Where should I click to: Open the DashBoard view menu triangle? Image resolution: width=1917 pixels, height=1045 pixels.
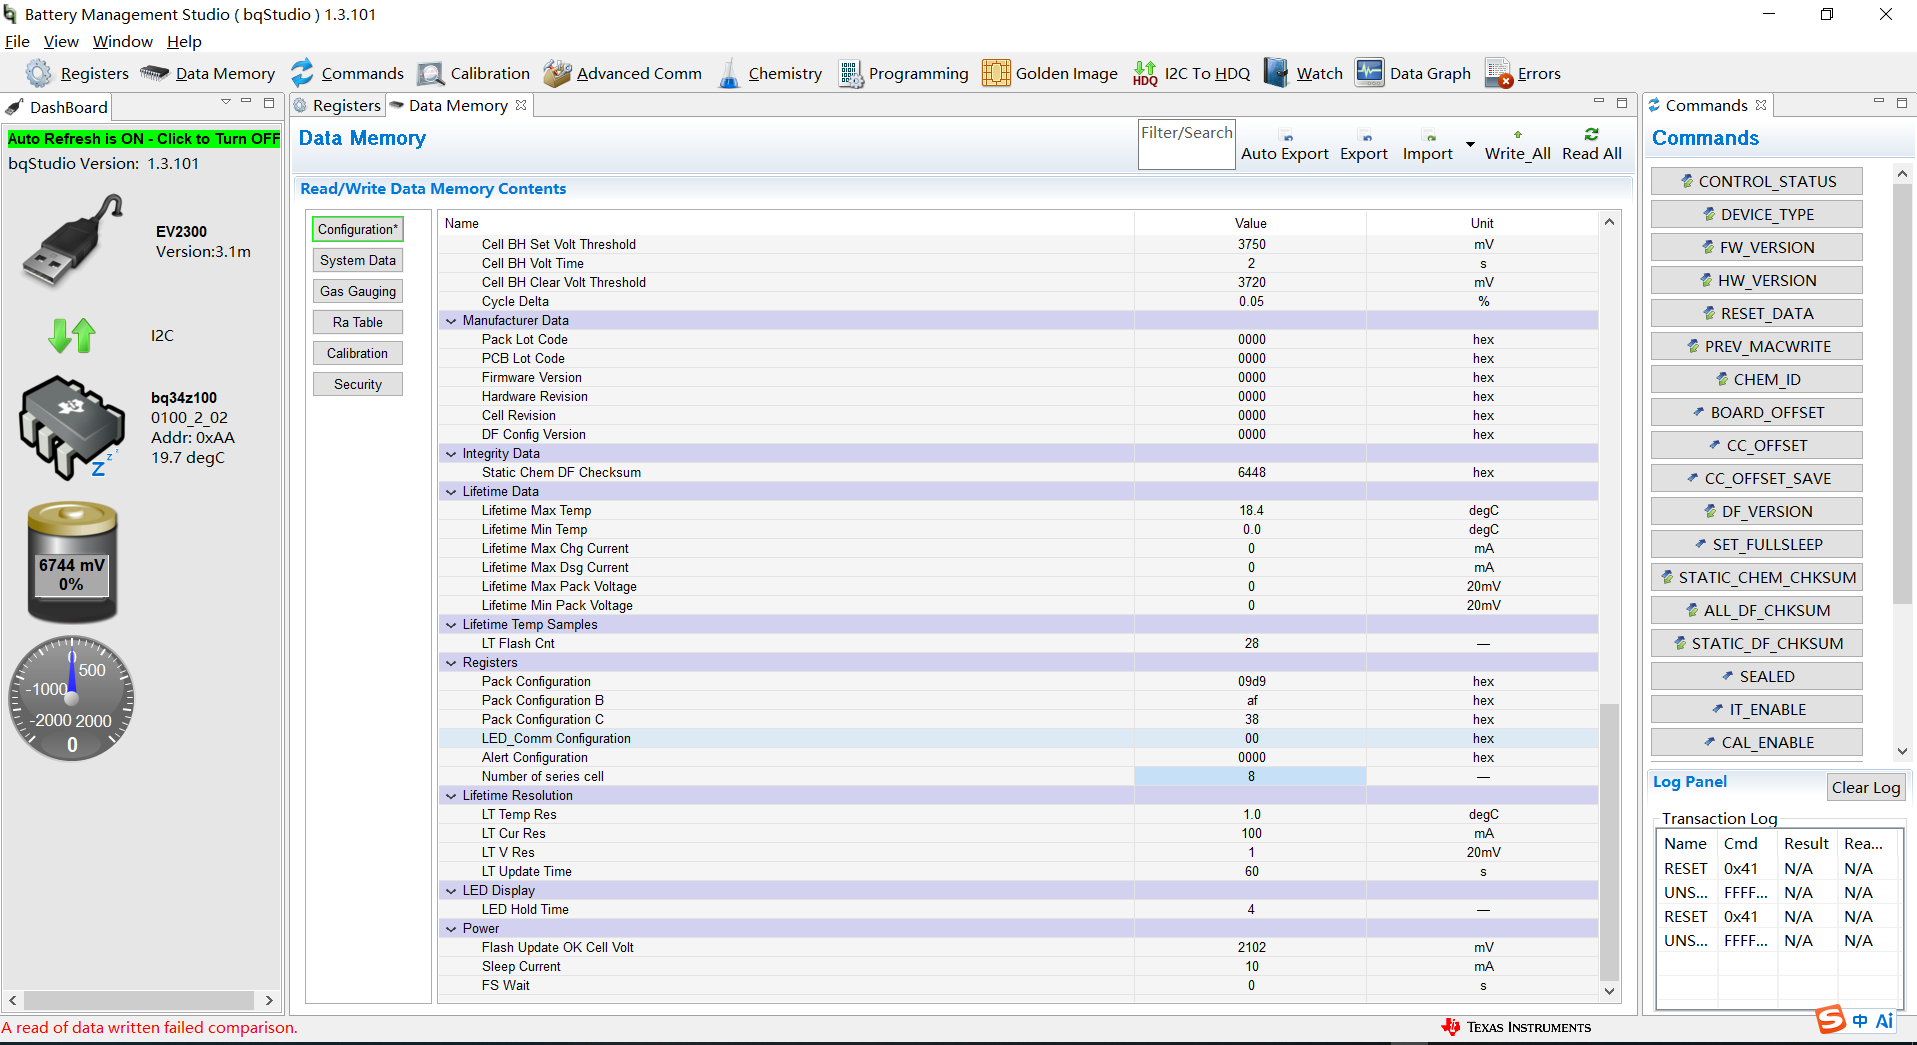[226, 102]
